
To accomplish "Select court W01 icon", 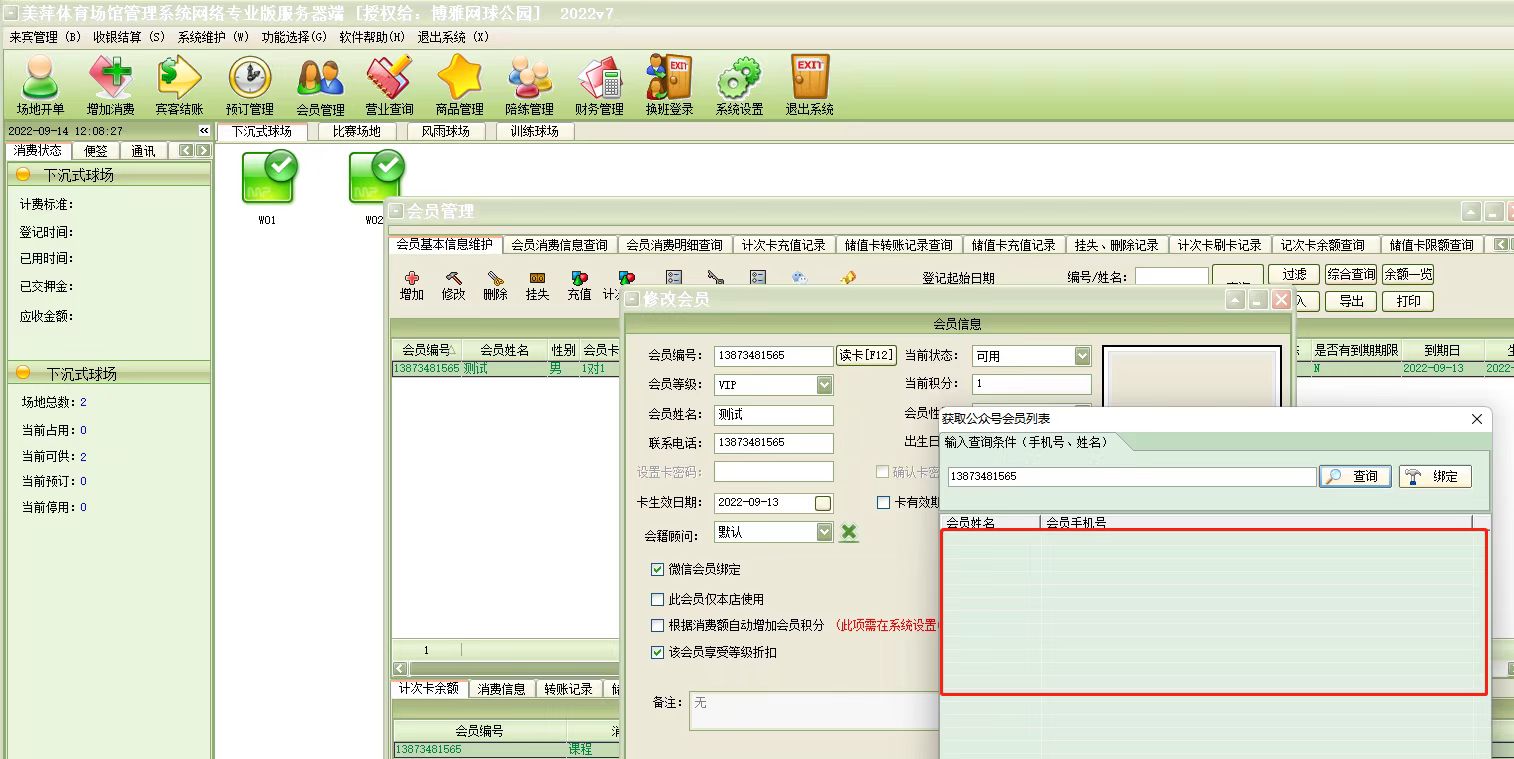I will click(268, 179).
